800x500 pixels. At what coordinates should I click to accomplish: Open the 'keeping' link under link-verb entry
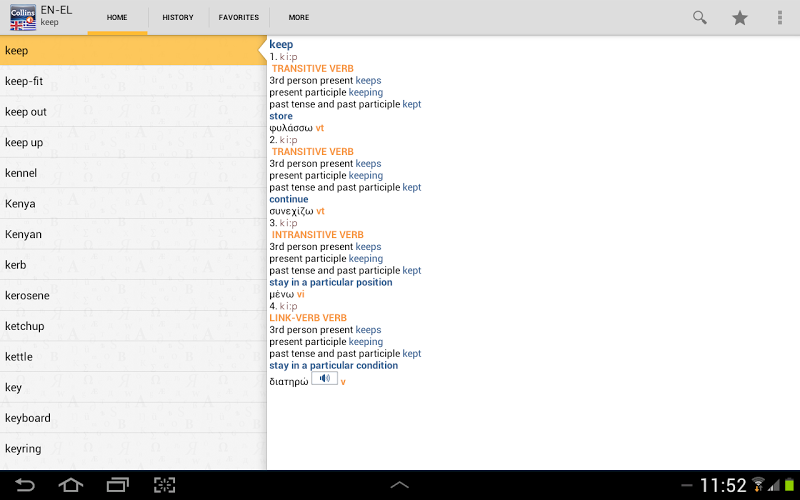coord(366,342)
